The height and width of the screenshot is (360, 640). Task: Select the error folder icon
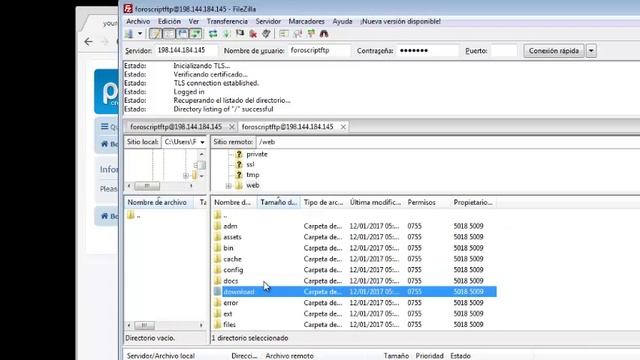(217, 302)
